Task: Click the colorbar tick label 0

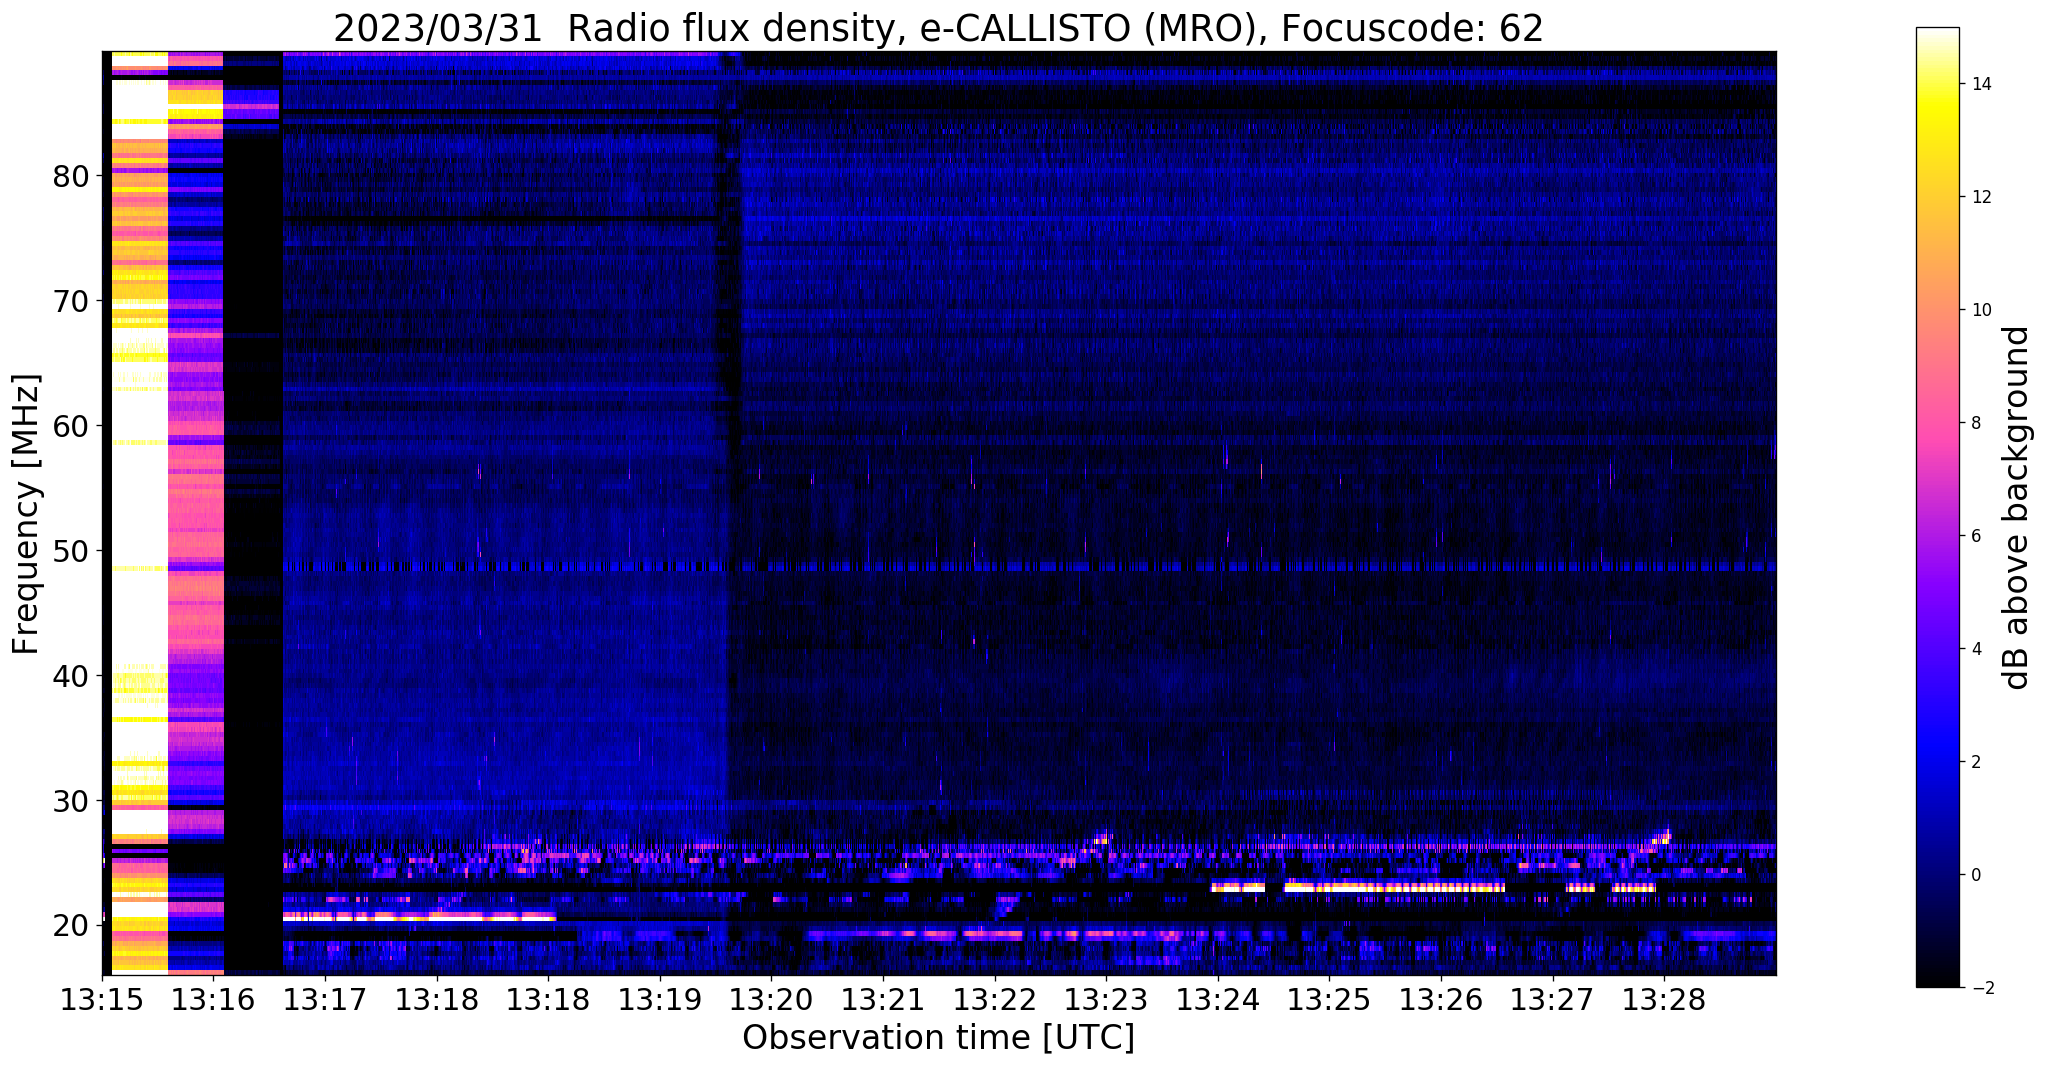Action: (x=1976, y=875)
